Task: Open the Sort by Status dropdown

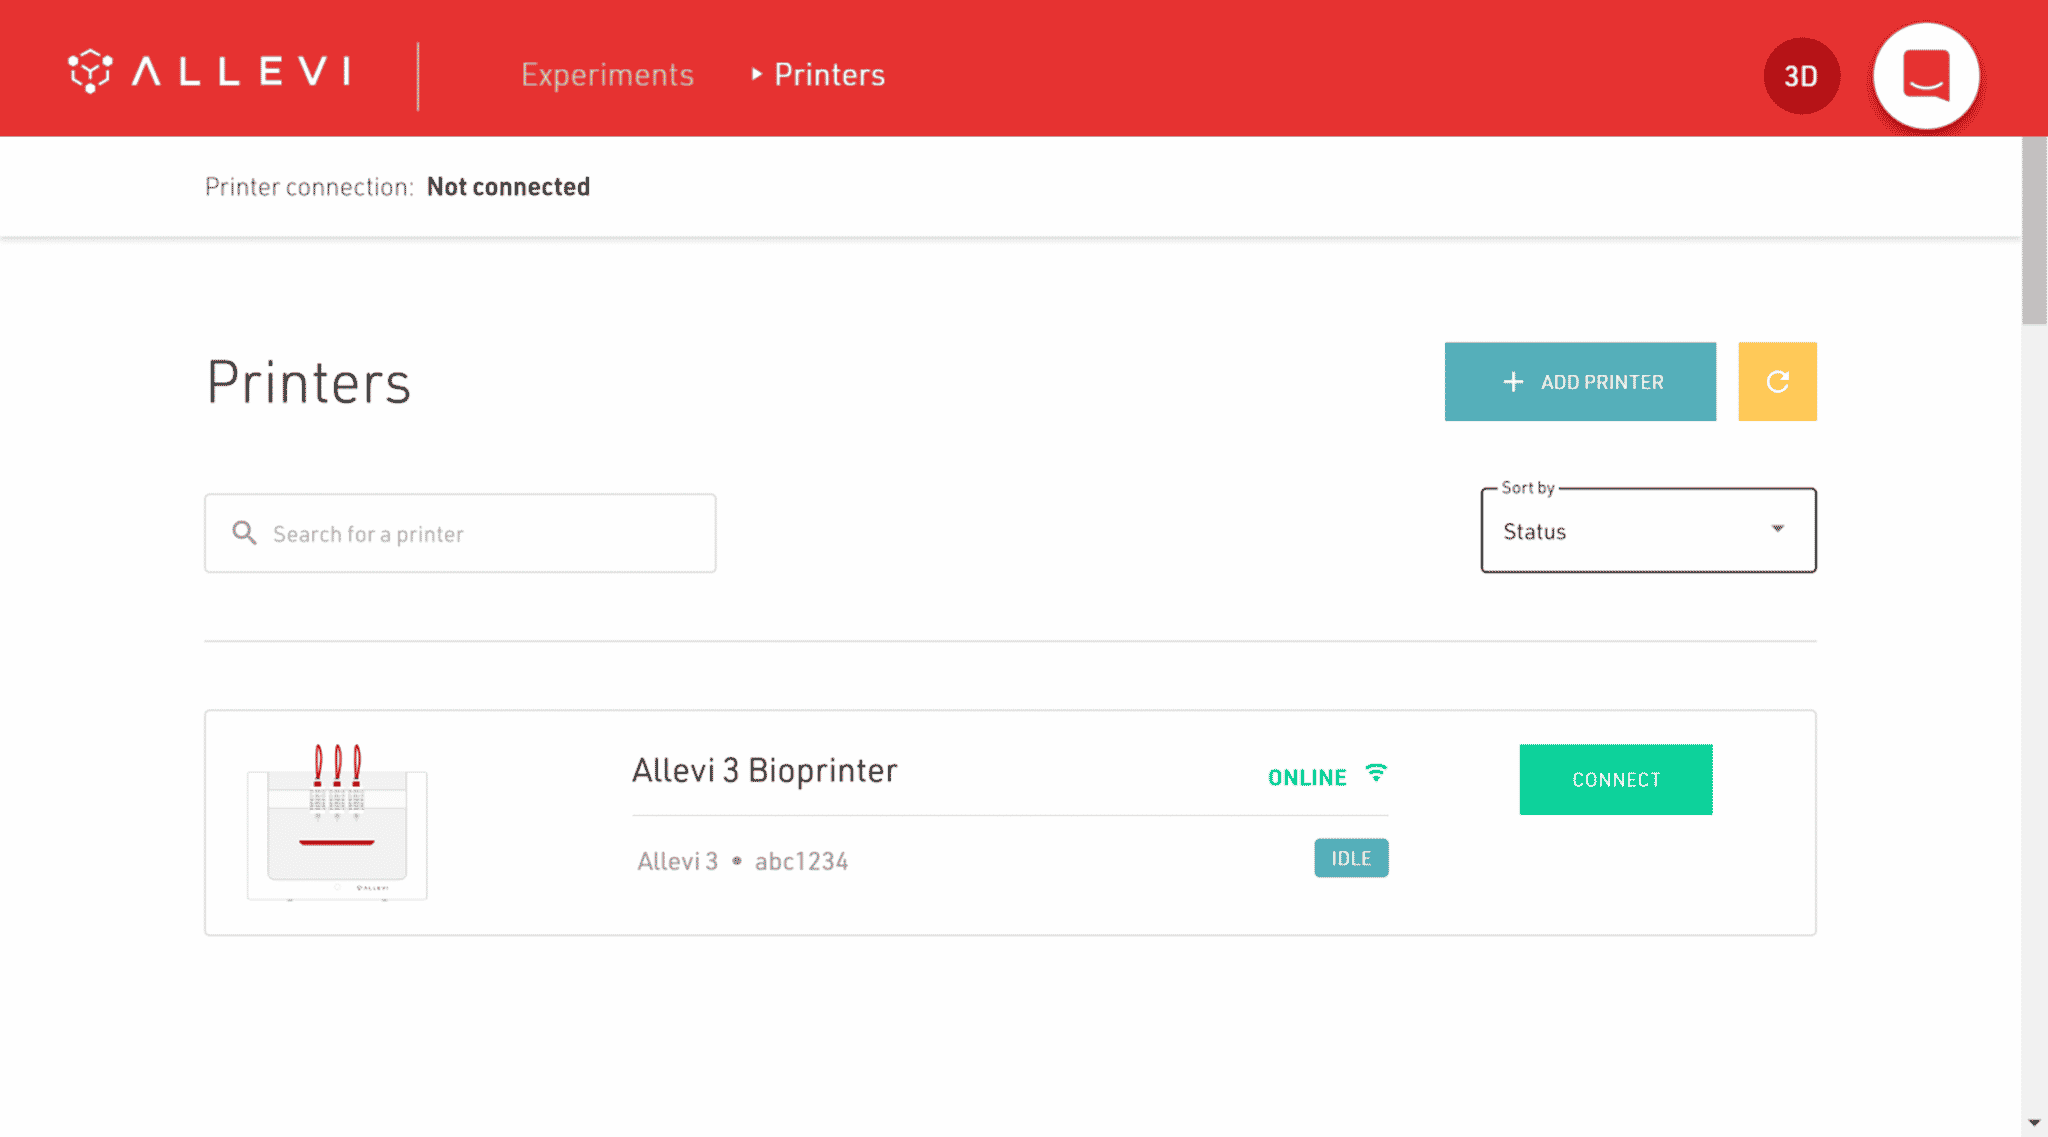Action: (x=1647, y=530)
